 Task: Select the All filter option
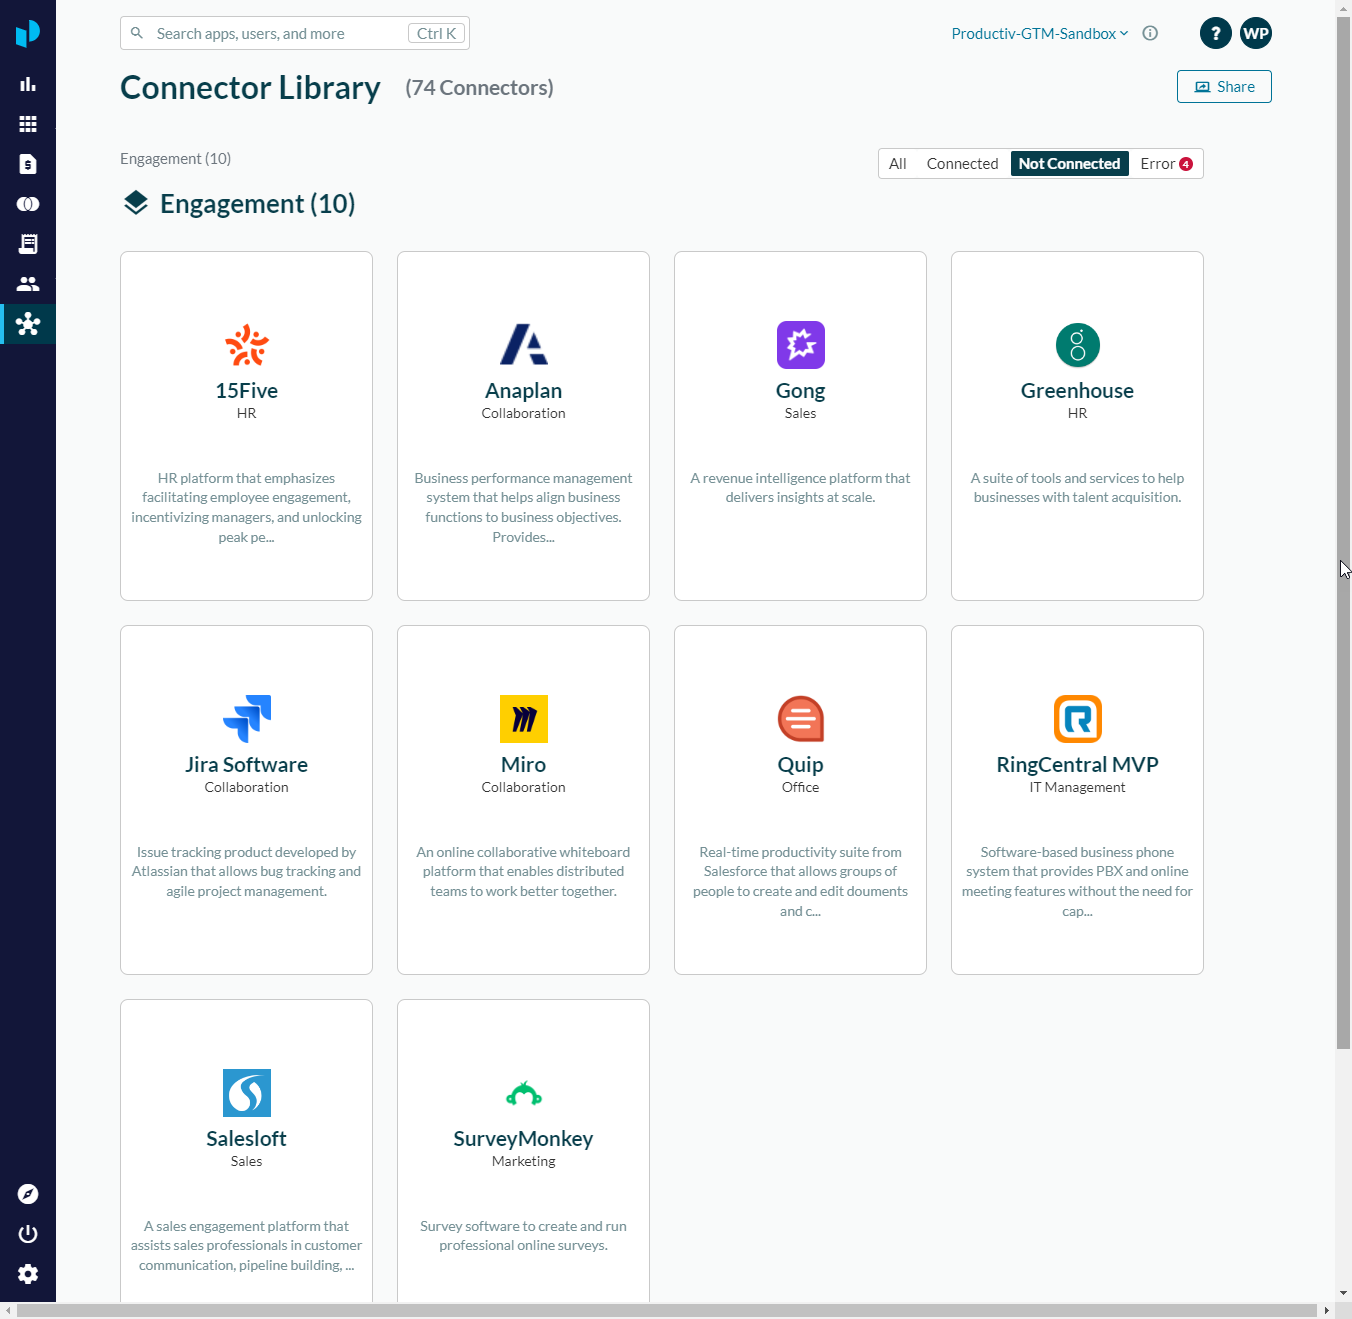pos(897,164)
